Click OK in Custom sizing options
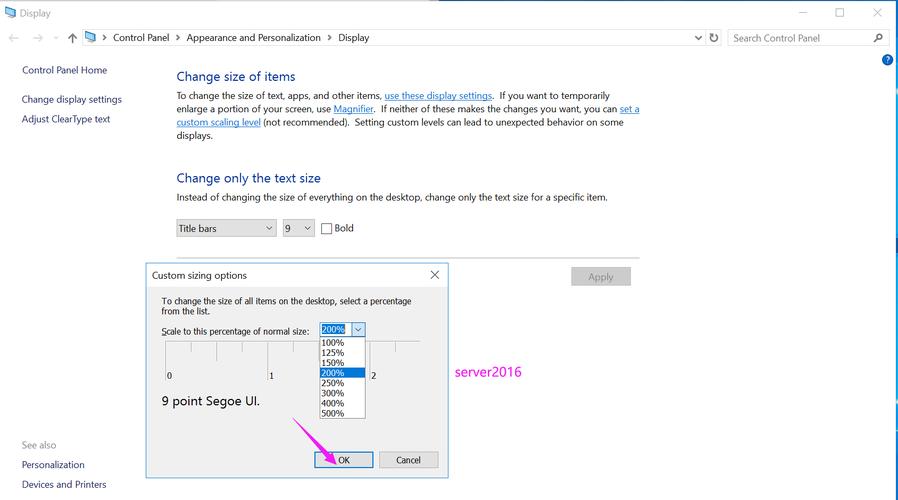Viewport: 898px width, 500px height. 343,460
